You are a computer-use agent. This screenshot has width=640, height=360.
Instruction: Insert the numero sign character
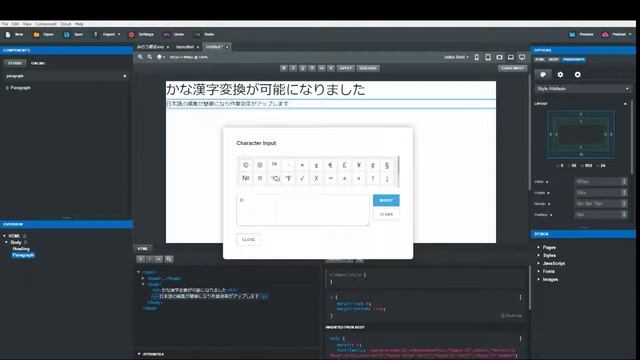pos(246,178)
